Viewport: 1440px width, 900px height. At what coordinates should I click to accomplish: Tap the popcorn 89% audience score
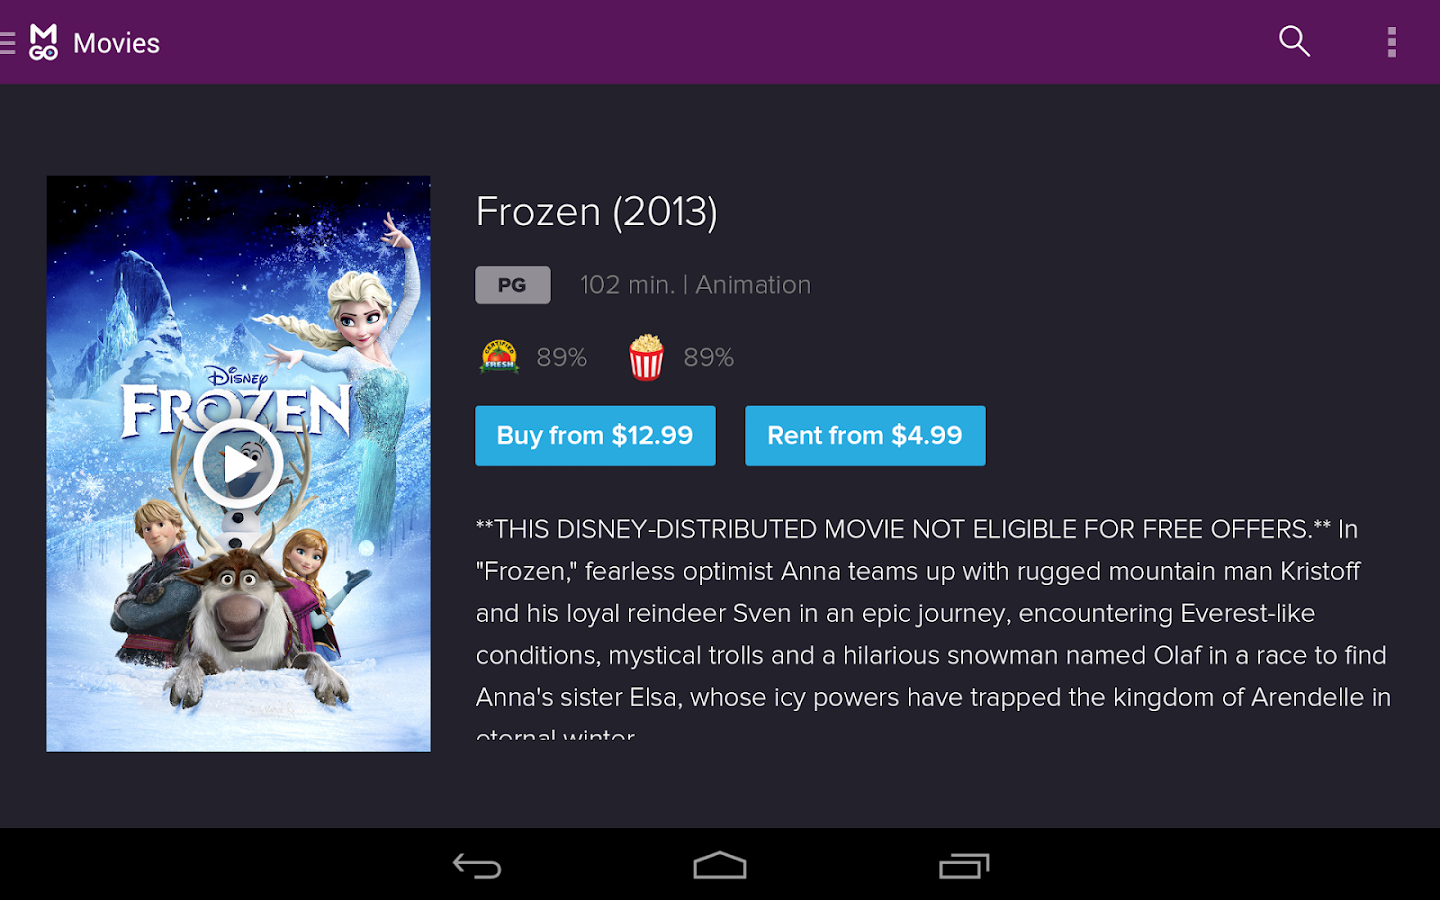coord(709,357)
